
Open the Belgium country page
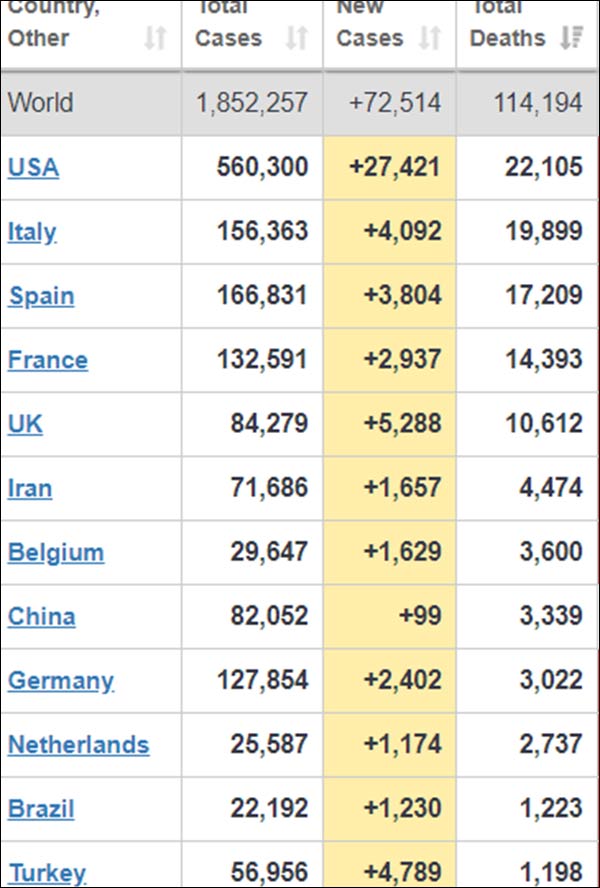pos(55,552)
